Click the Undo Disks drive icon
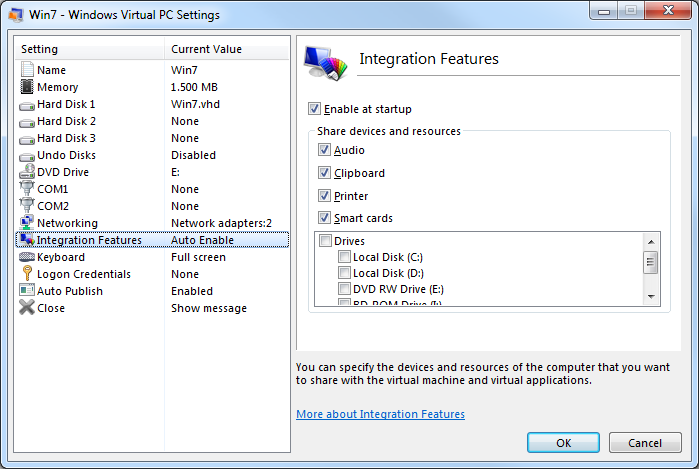 [27, 156]
